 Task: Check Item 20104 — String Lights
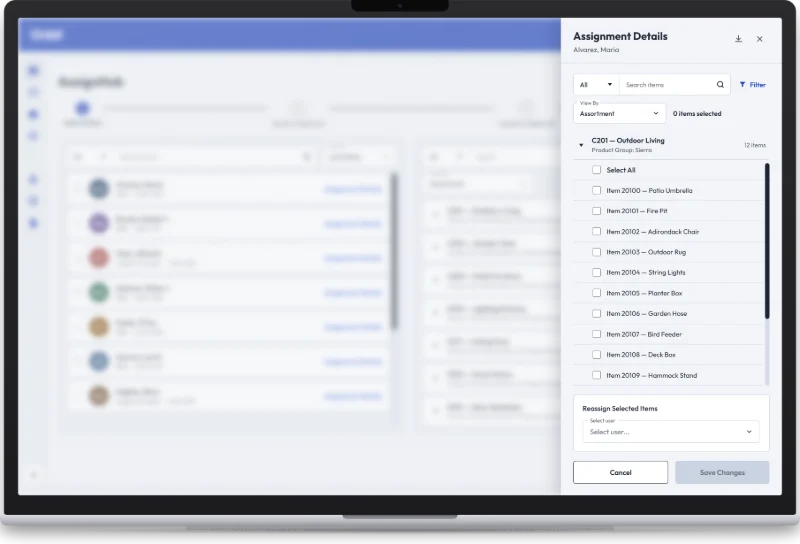point(596,273)
